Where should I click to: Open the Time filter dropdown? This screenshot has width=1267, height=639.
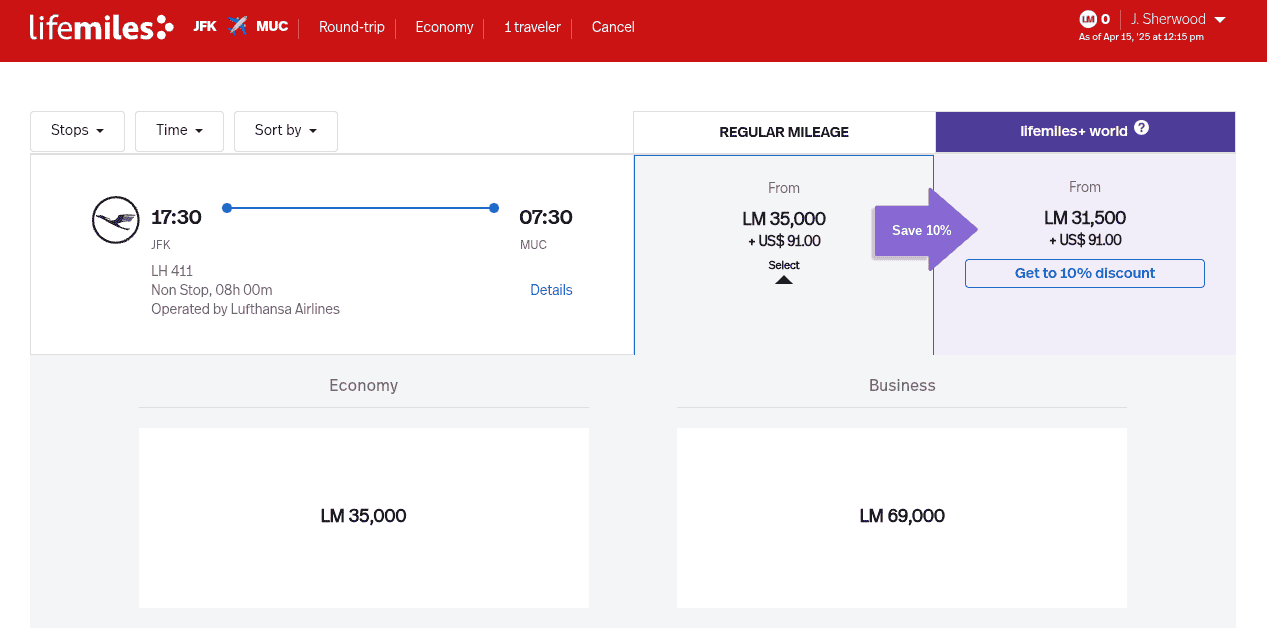point(179,131)
